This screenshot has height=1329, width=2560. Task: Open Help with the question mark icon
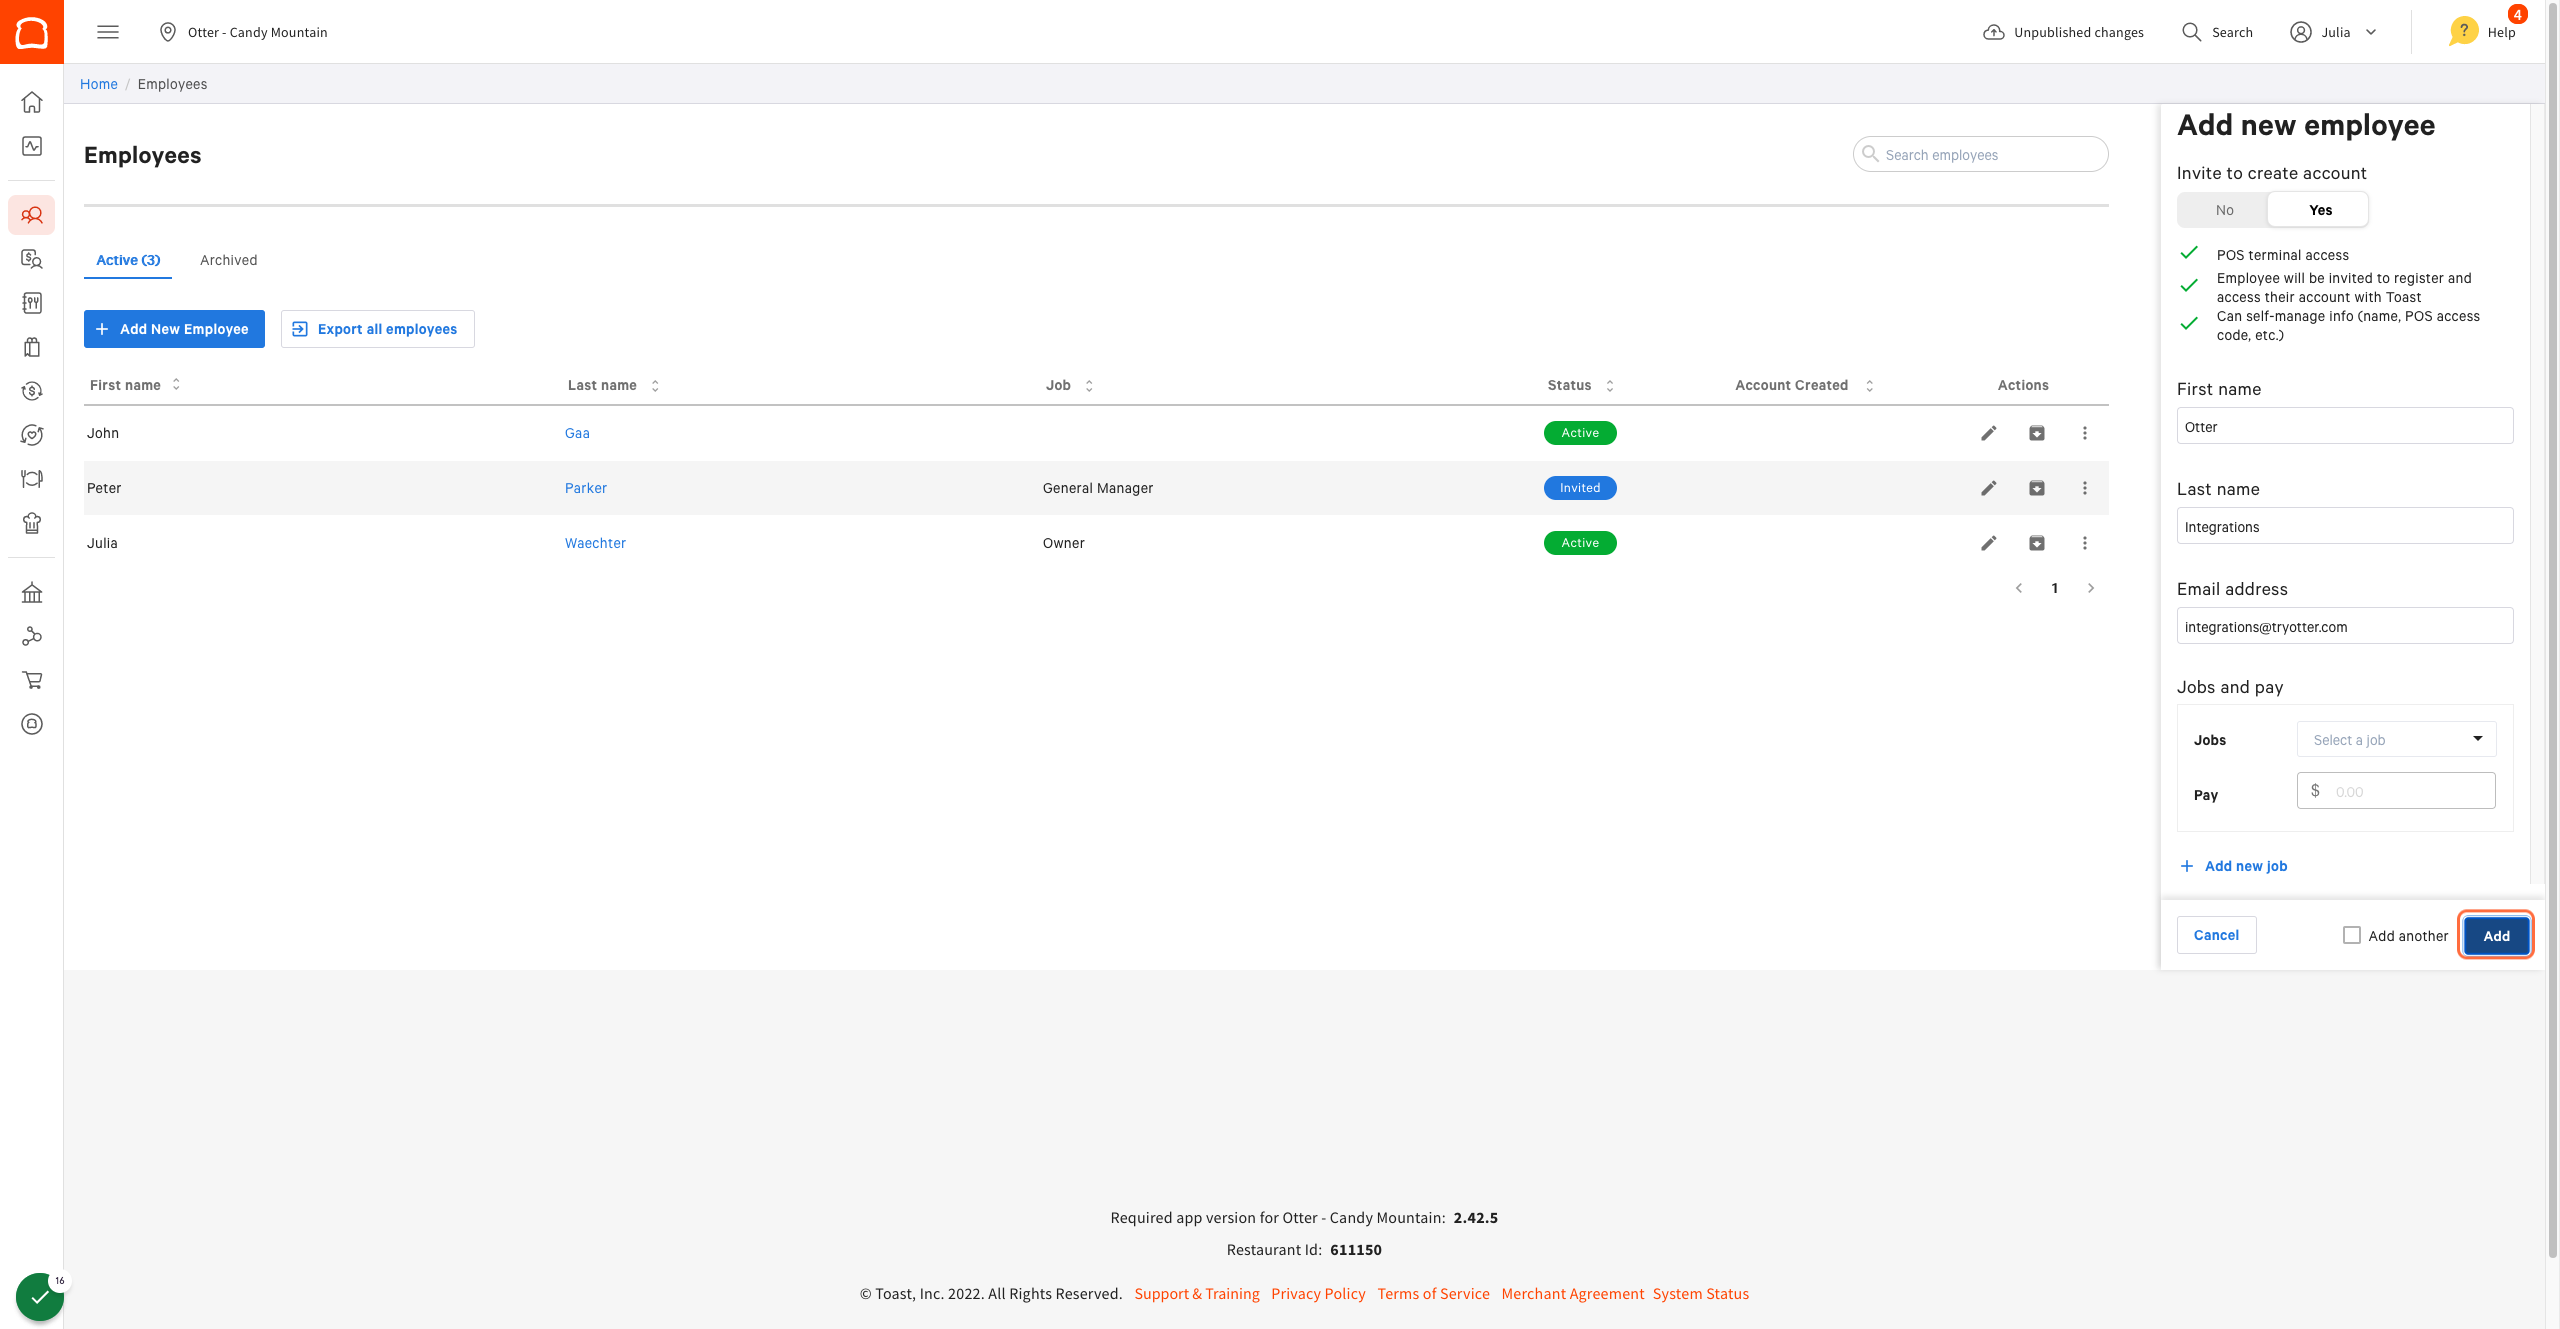click(x=2463, y=32)
